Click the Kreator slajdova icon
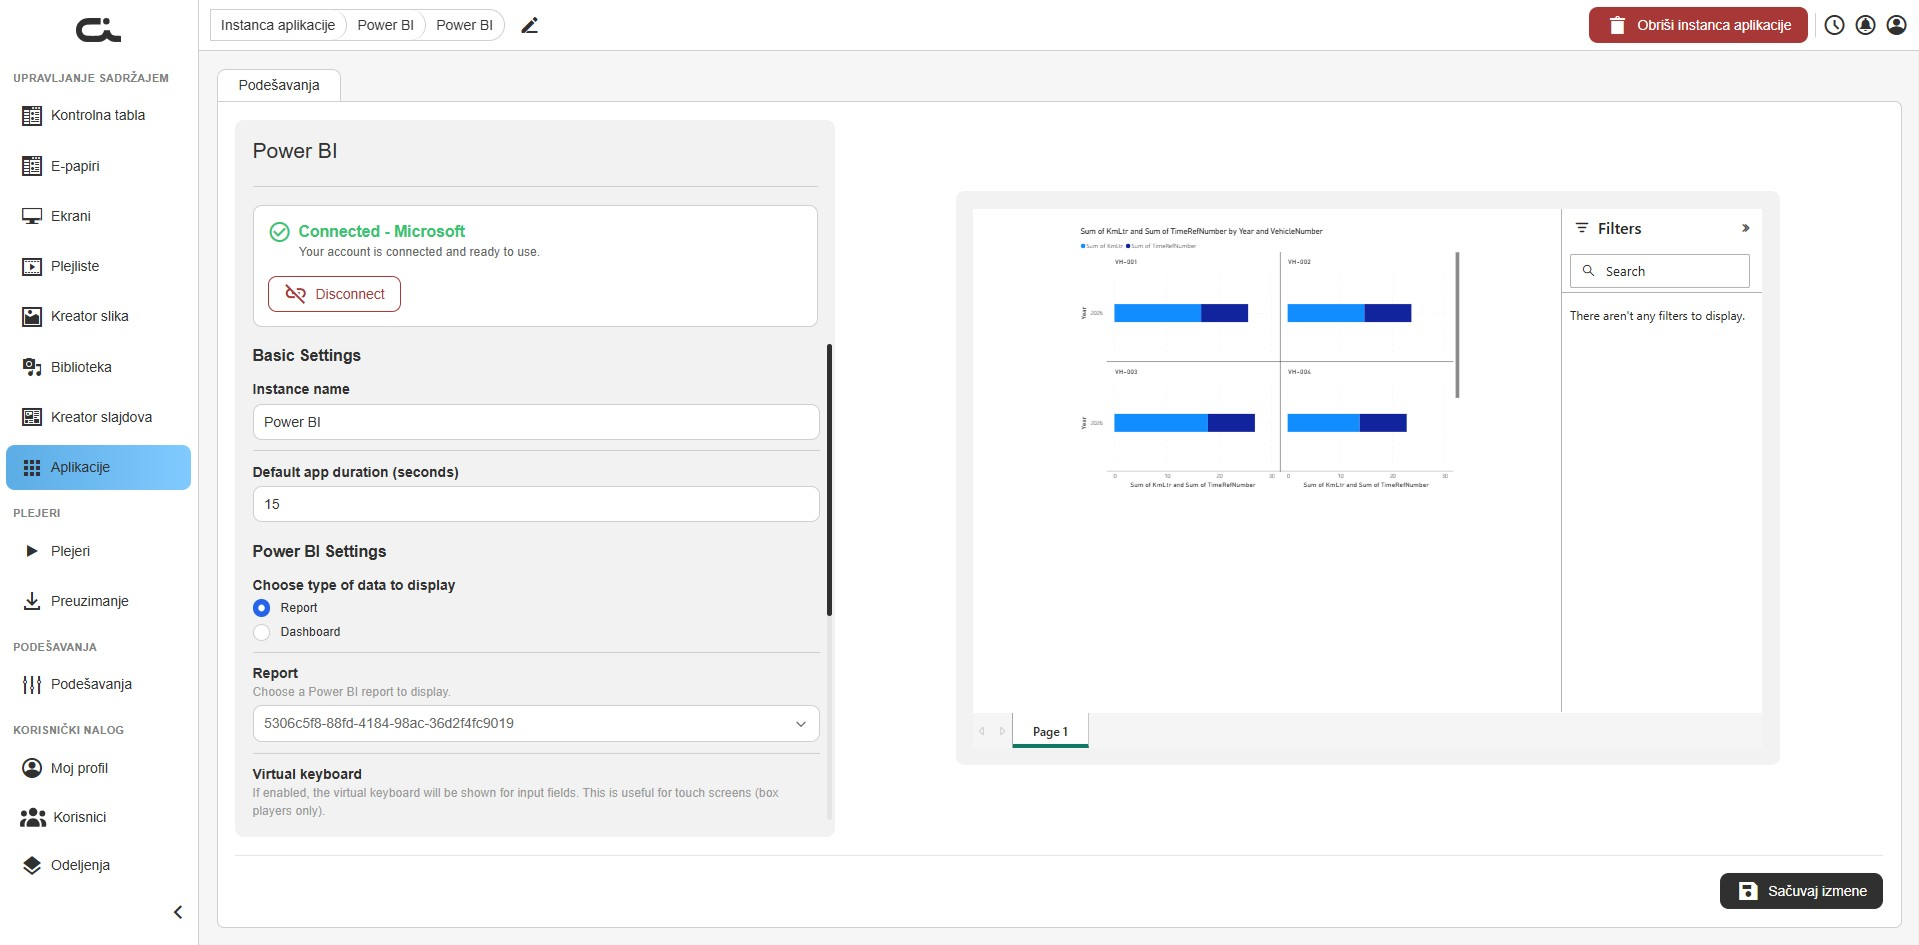 pos(32,417)
